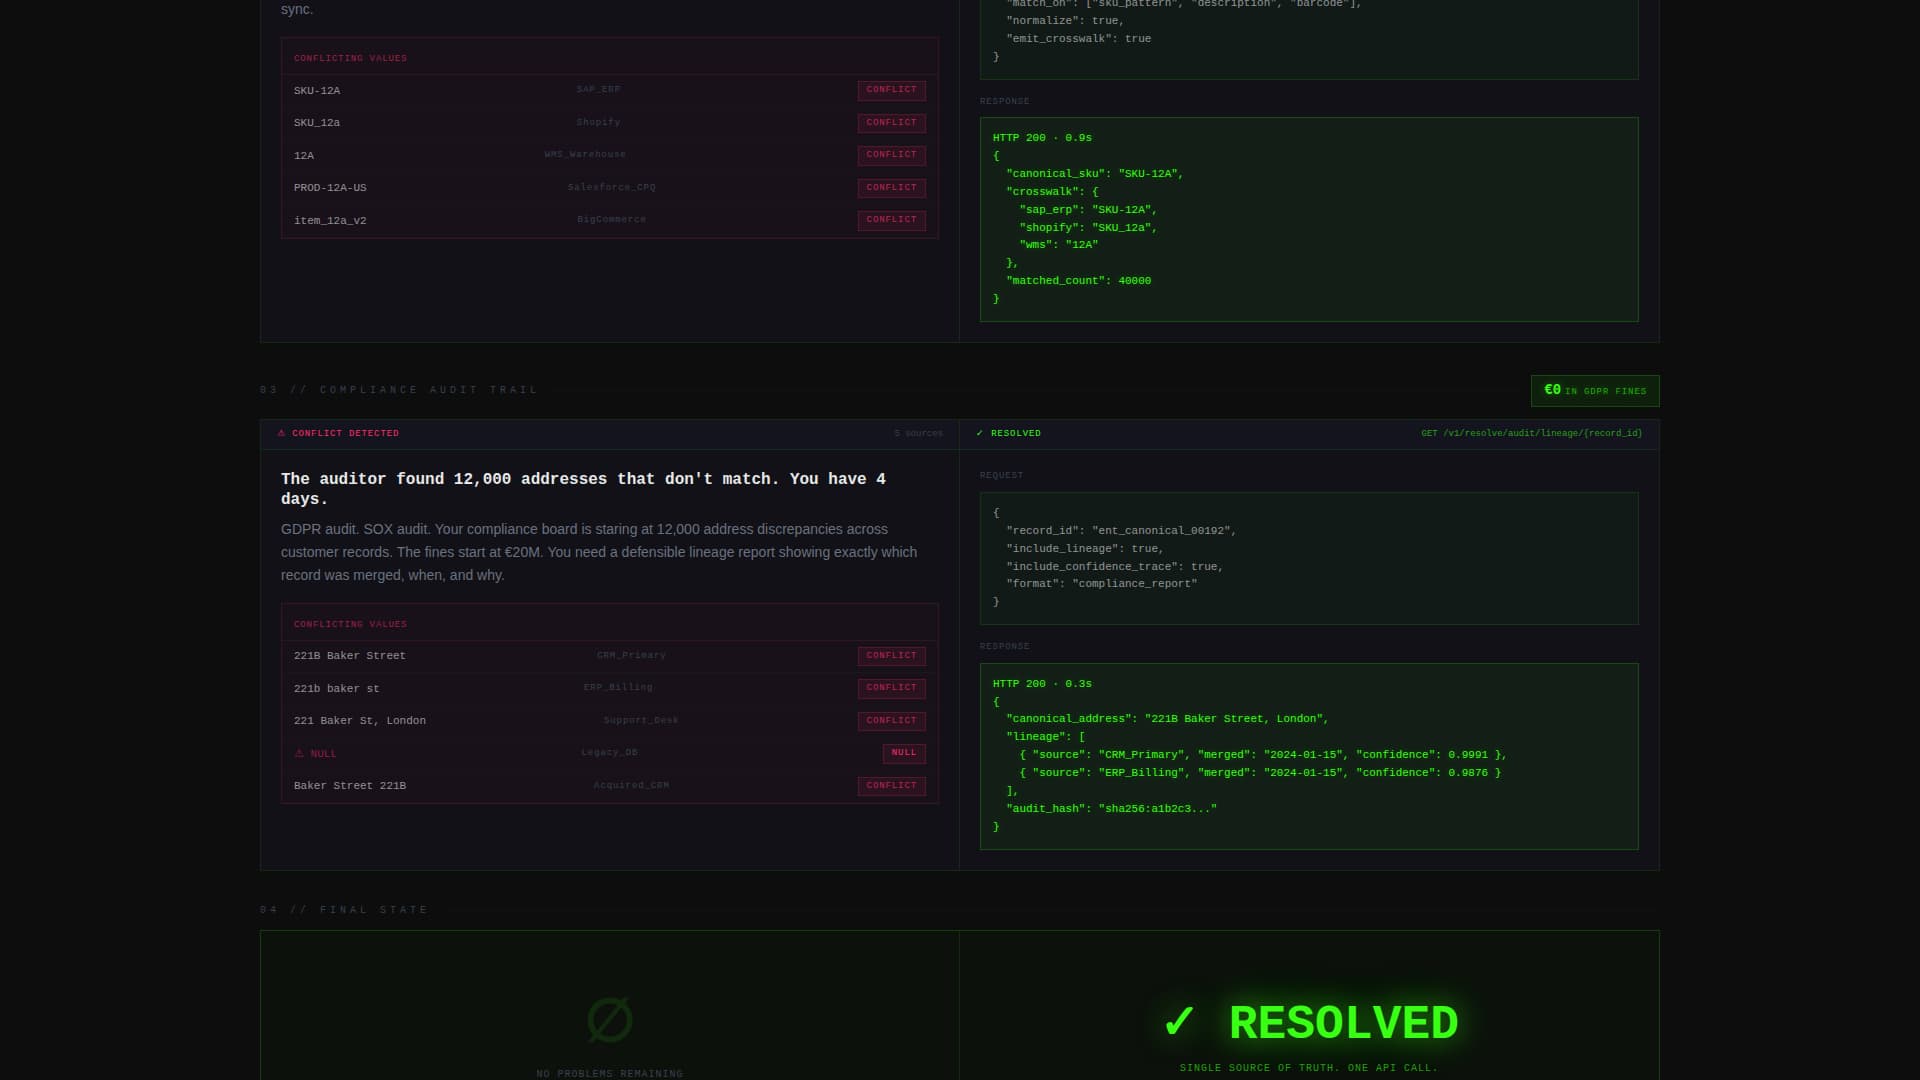Select the Acquired_CRM source label

tap(631, 786)
